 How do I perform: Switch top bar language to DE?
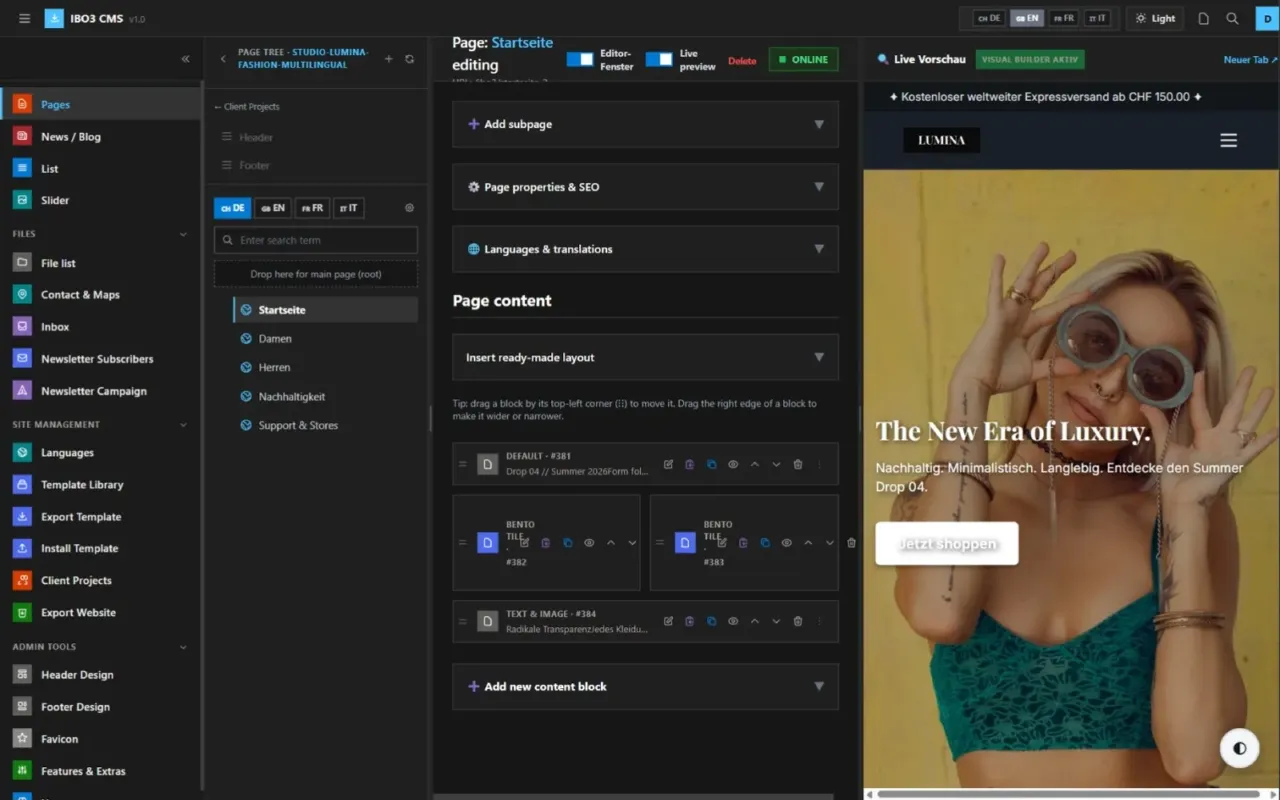click(989, 18)
